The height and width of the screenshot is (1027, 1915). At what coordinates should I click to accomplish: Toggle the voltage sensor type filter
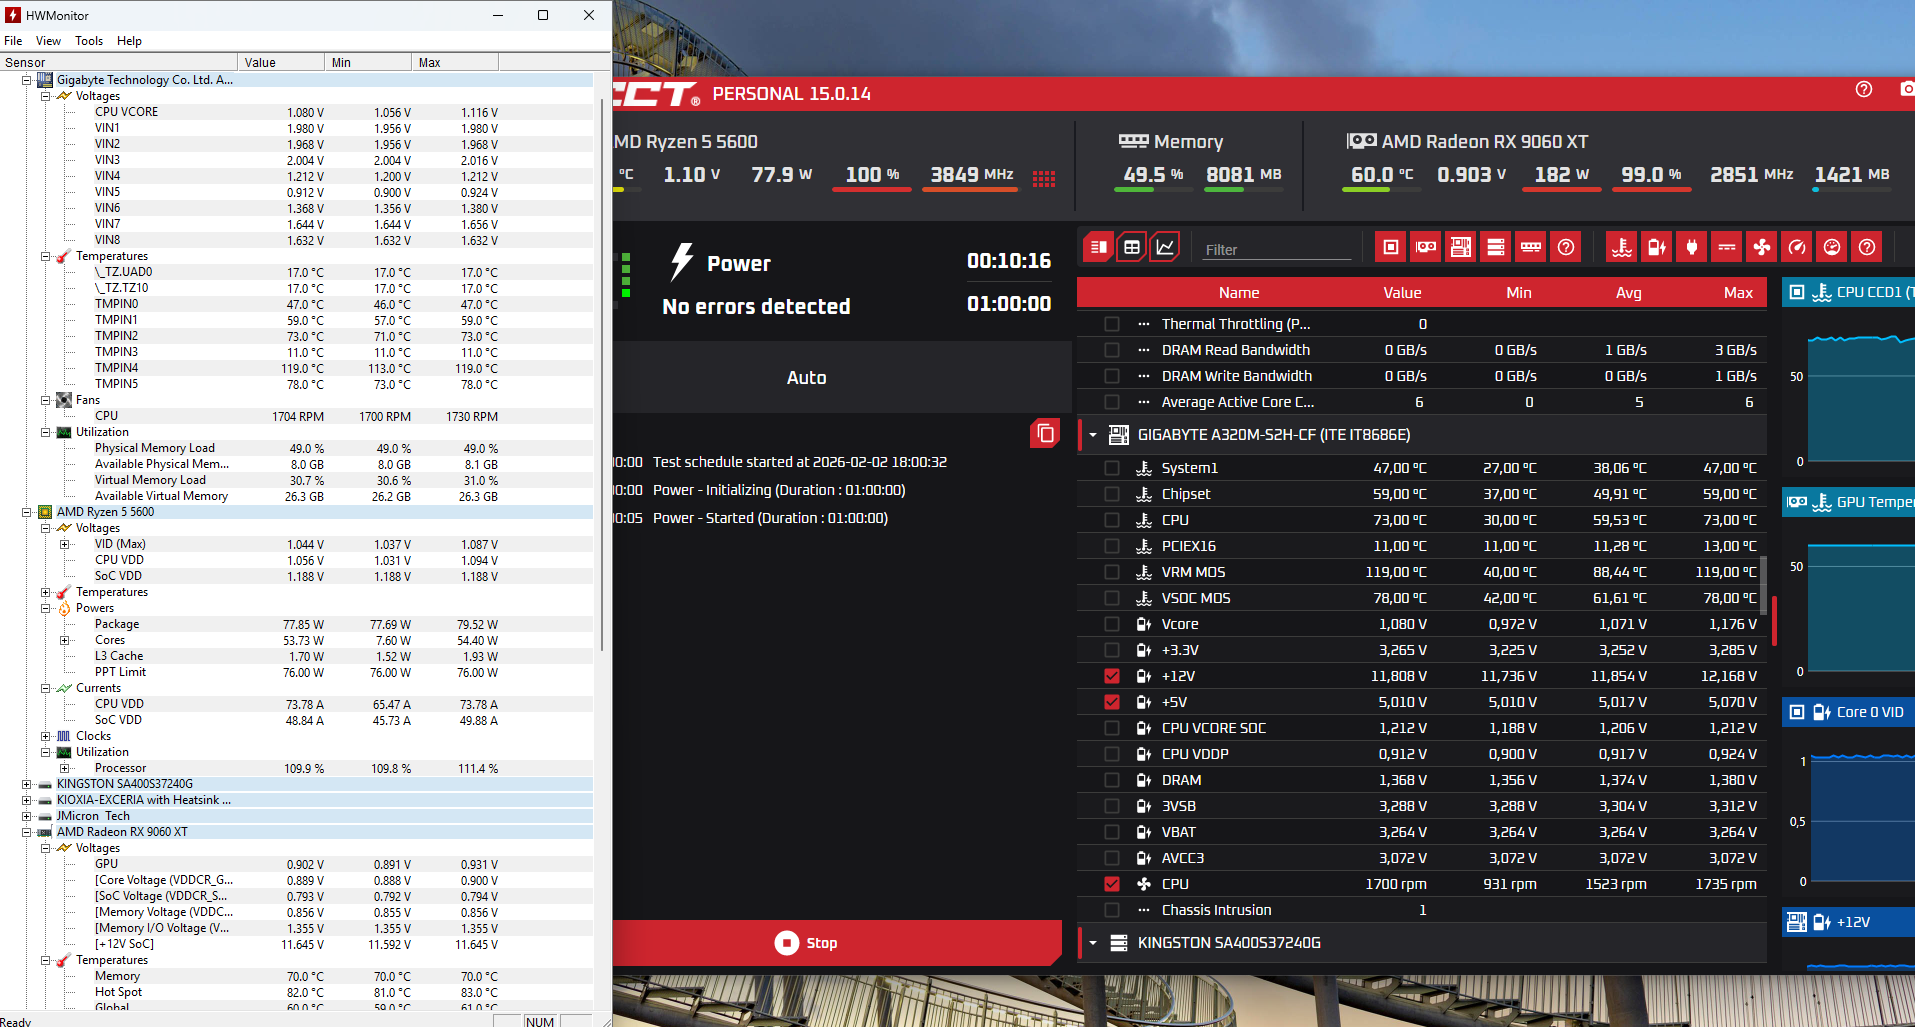pyautogui.click(x=1657, y=247)
